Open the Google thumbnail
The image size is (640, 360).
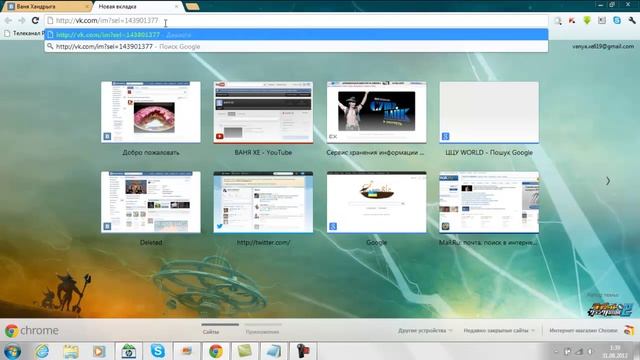376,202
